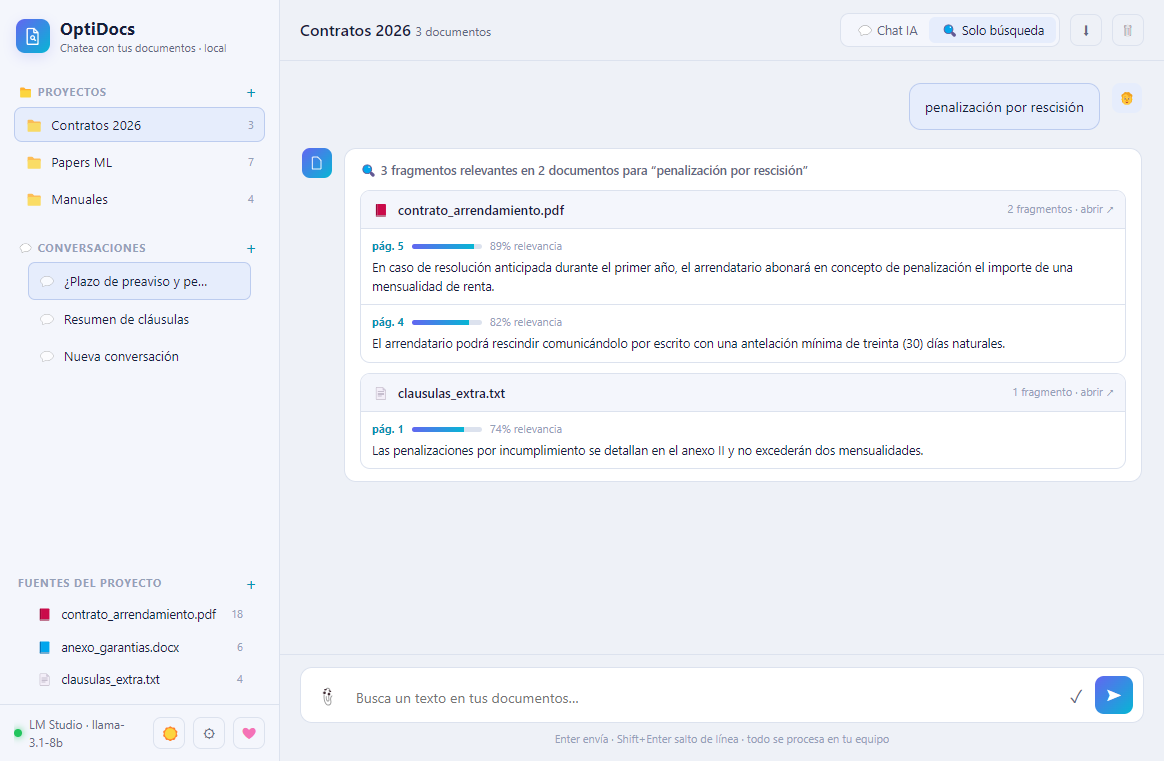Add a source to Fuentes del proyecto
This screenshot has height=761, width=1164.
click(251, 585)
